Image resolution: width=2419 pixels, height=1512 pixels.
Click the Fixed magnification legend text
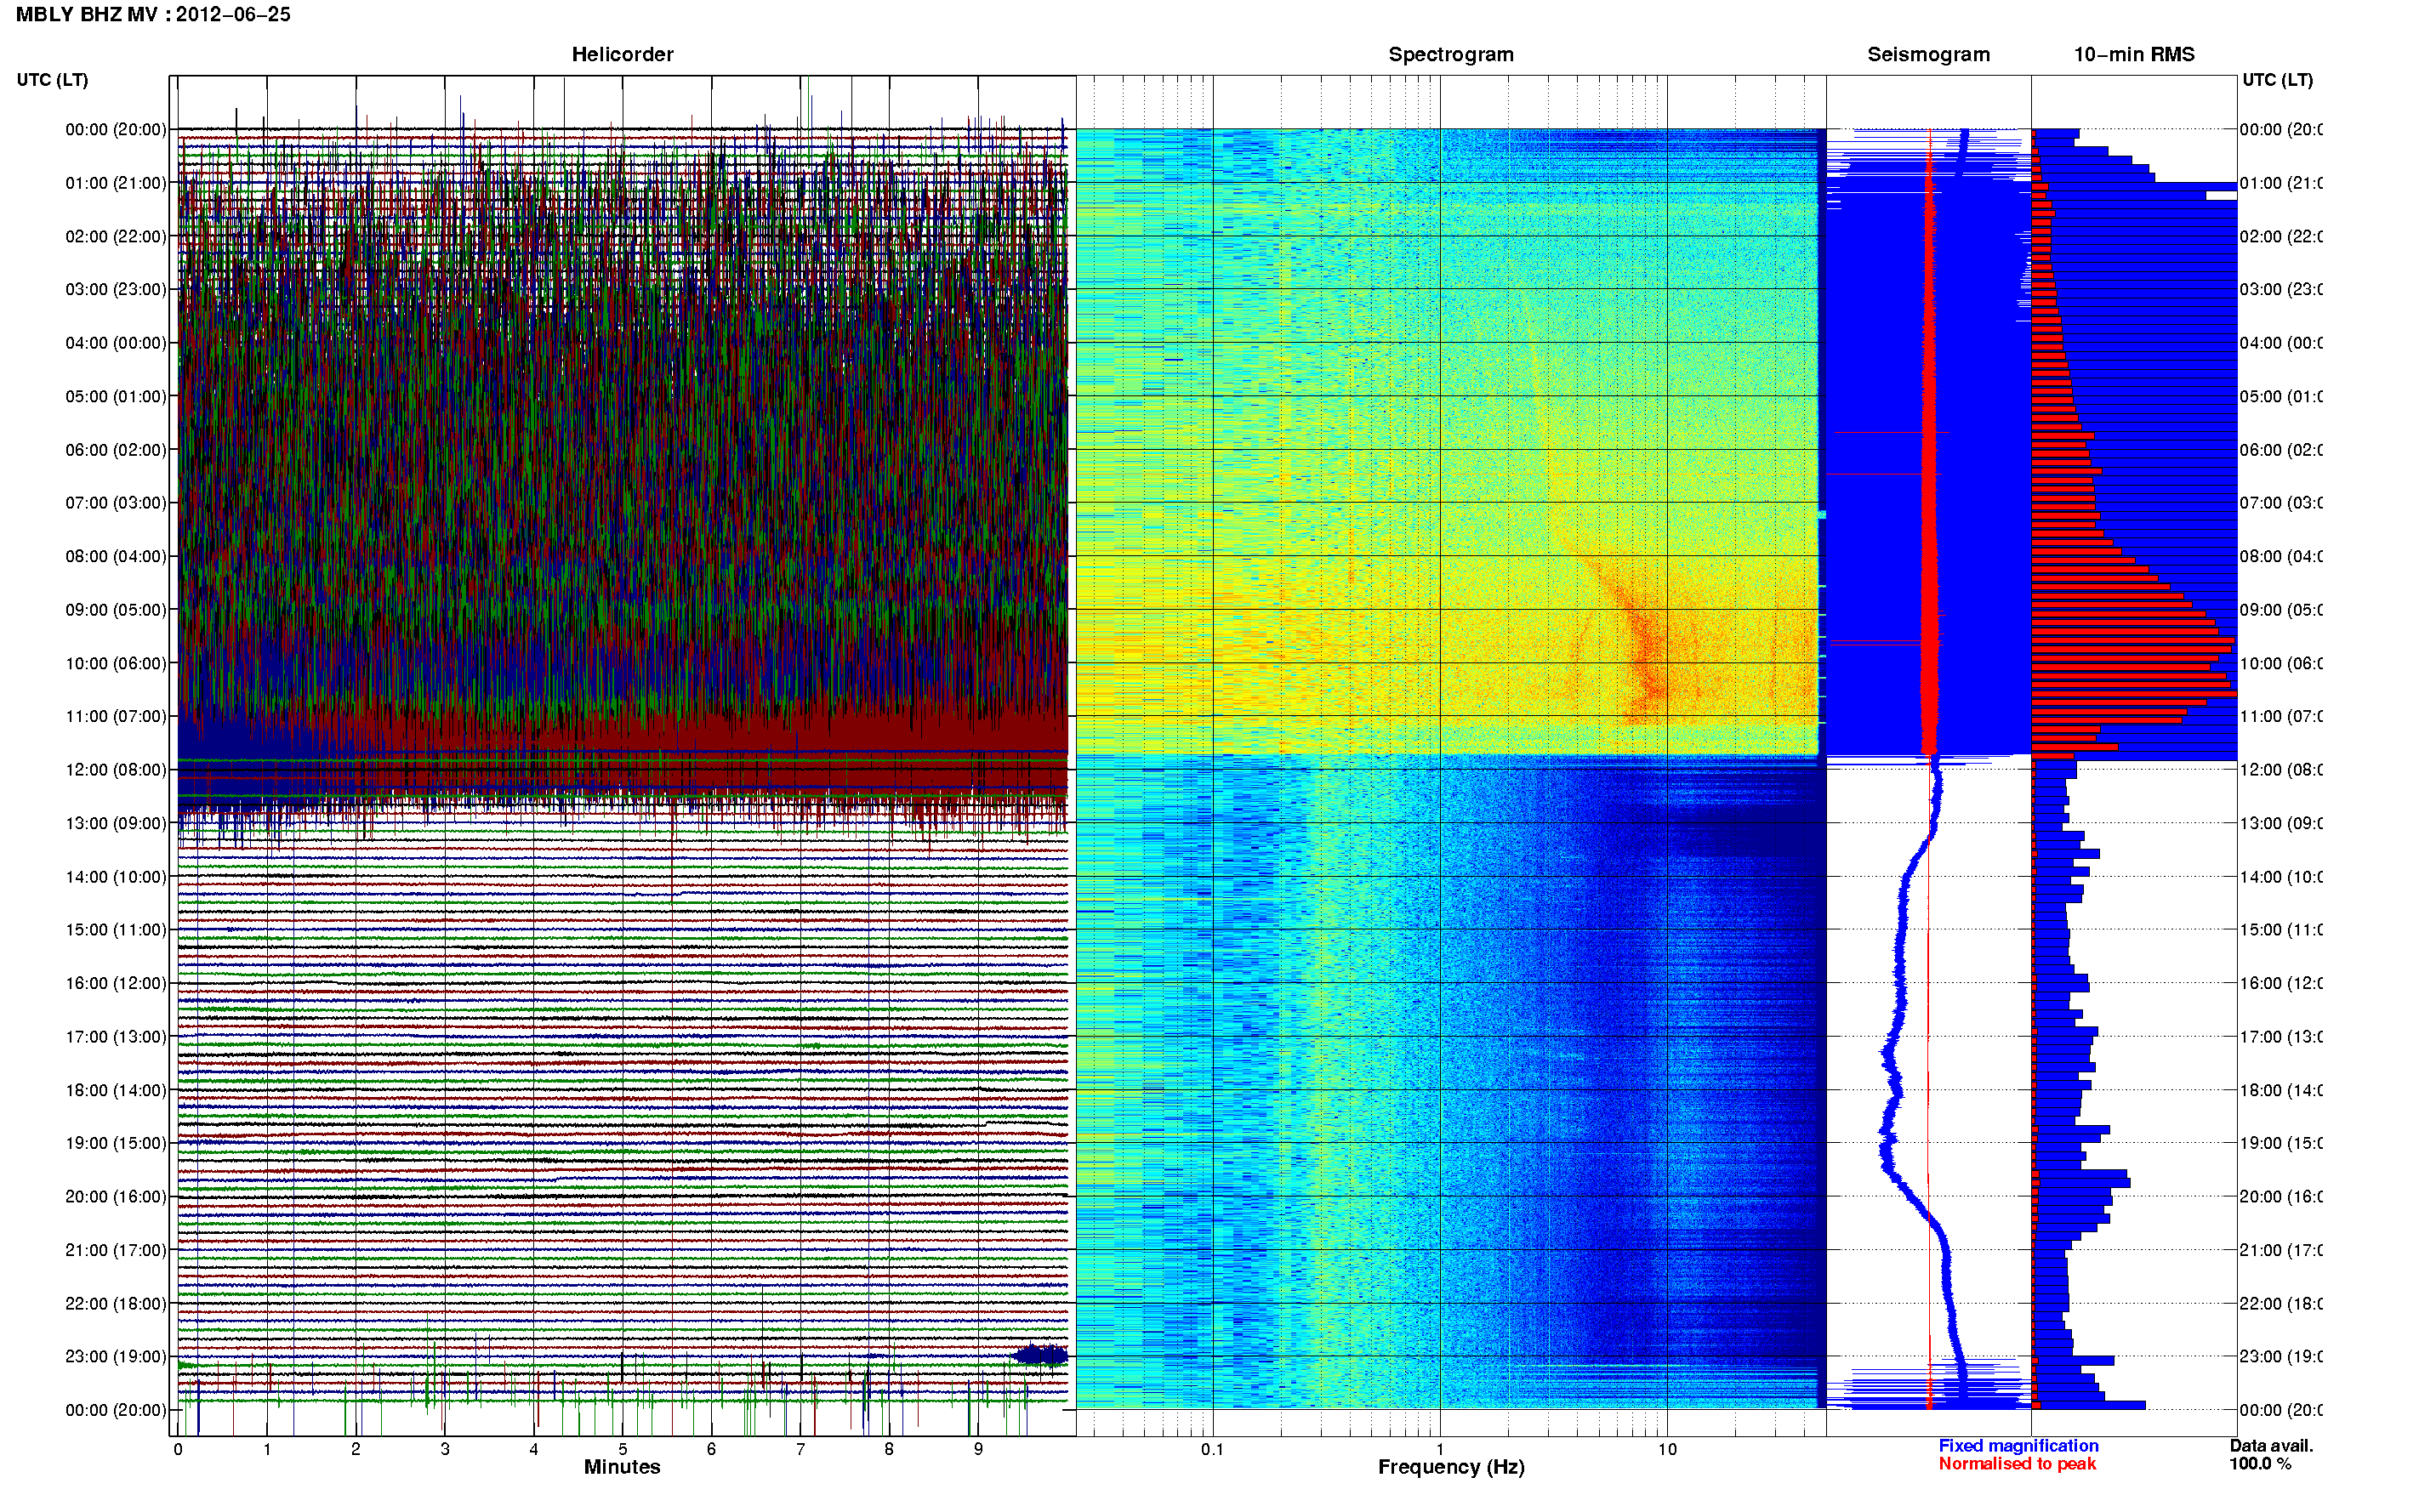(2018, 1446)
